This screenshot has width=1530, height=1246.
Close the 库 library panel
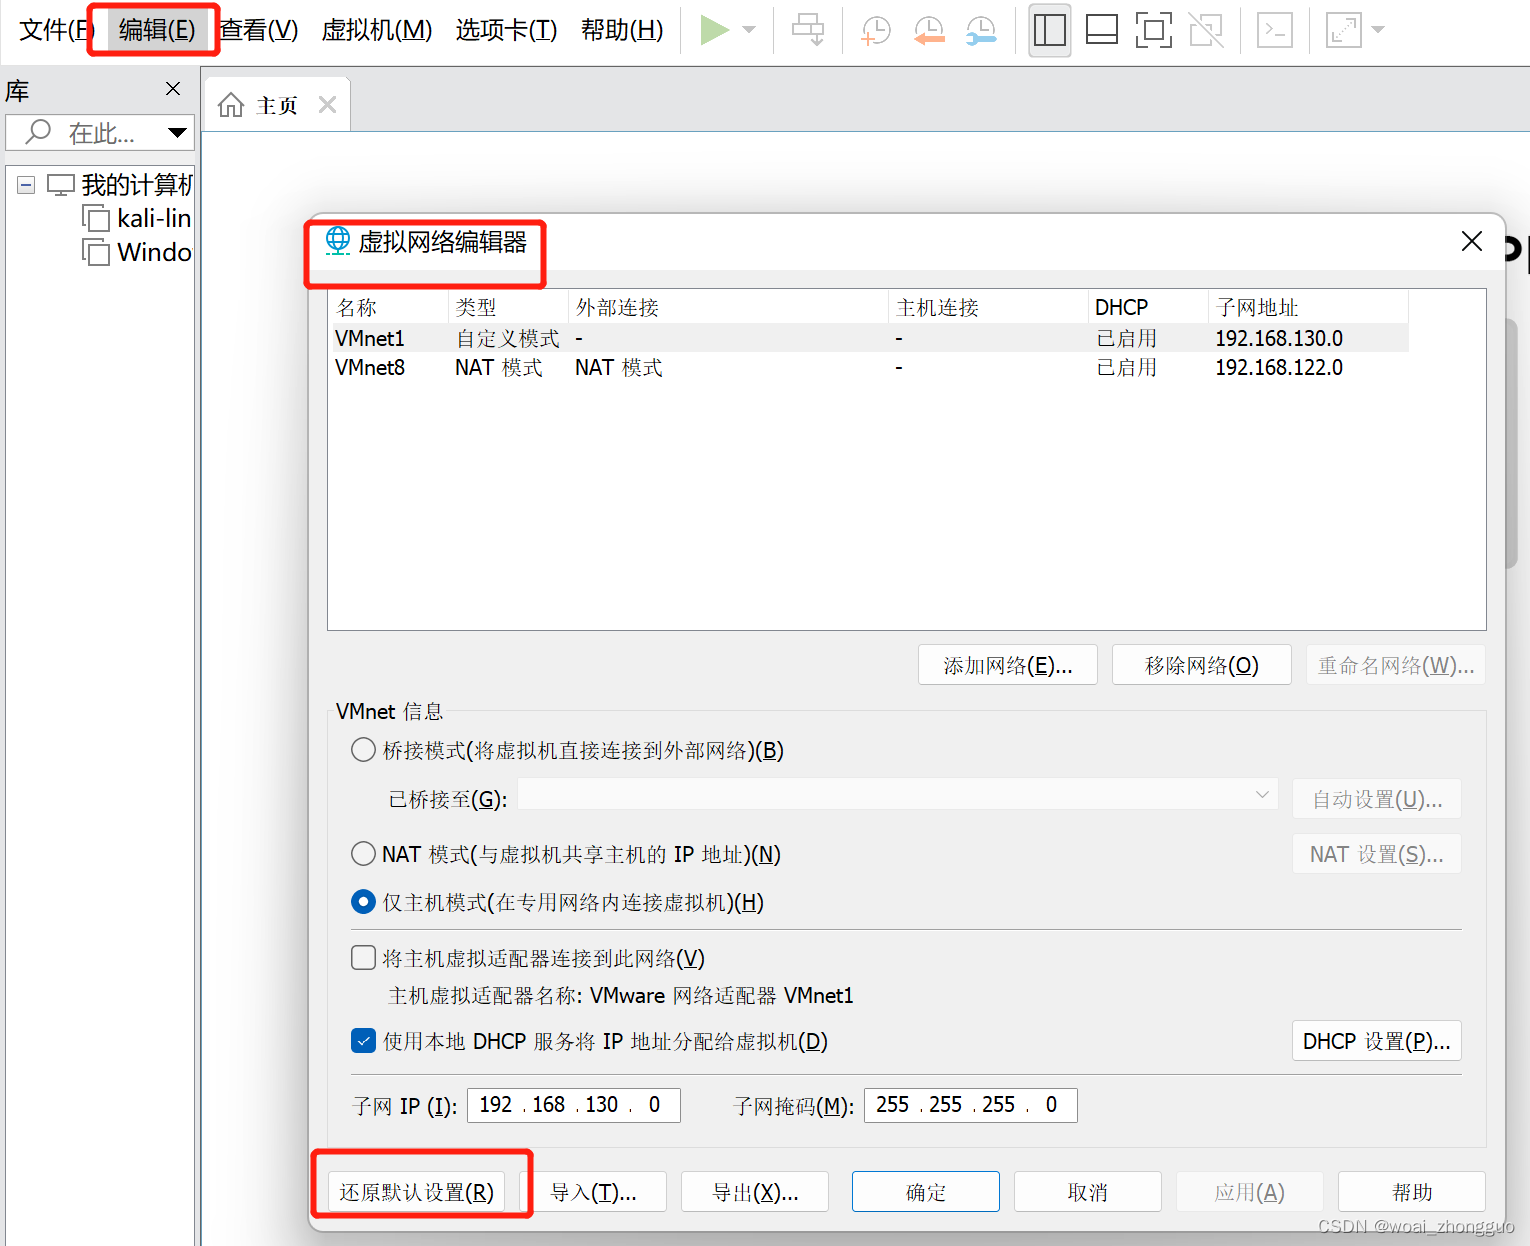click(x=173, y=89)
